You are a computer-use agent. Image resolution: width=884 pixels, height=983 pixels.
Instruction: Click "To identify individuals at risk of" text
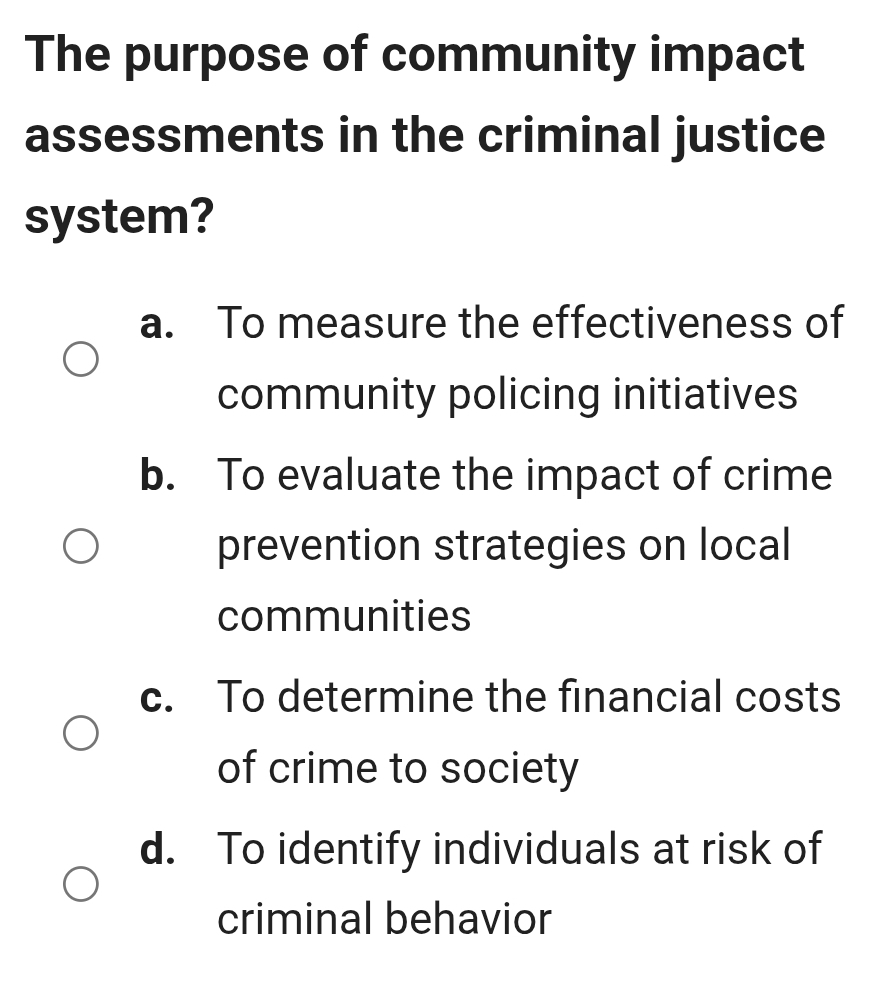(x=519, y=849)
